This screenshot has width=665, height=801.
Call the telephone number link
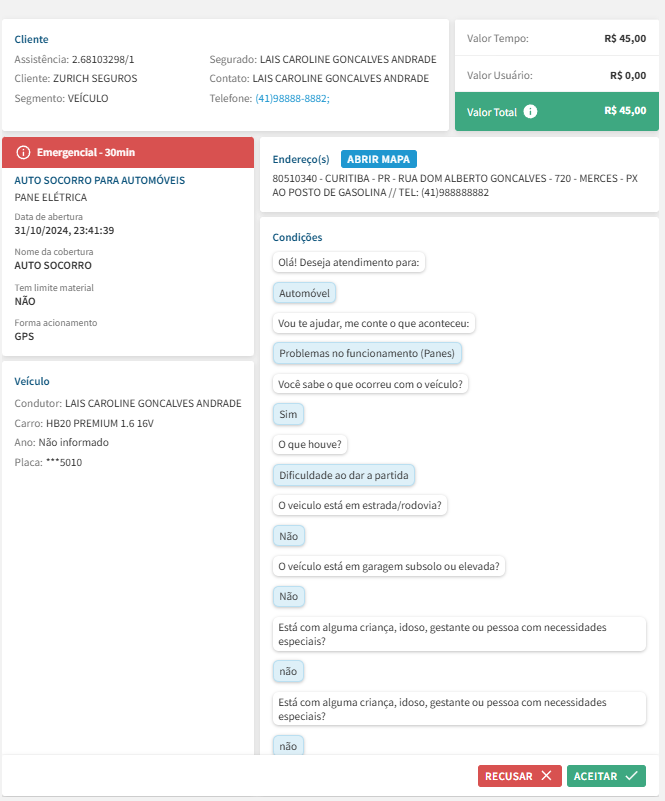tap(292, 98)
